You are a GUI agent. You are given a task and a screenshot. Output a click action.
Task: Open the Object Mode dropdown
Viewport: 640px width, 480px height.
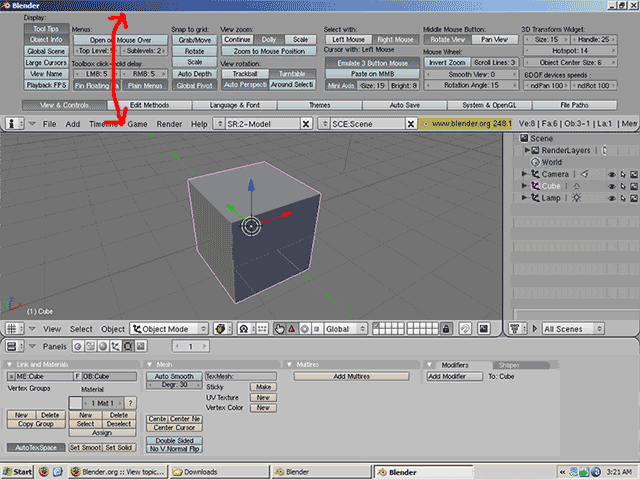(x=169, y=329)
